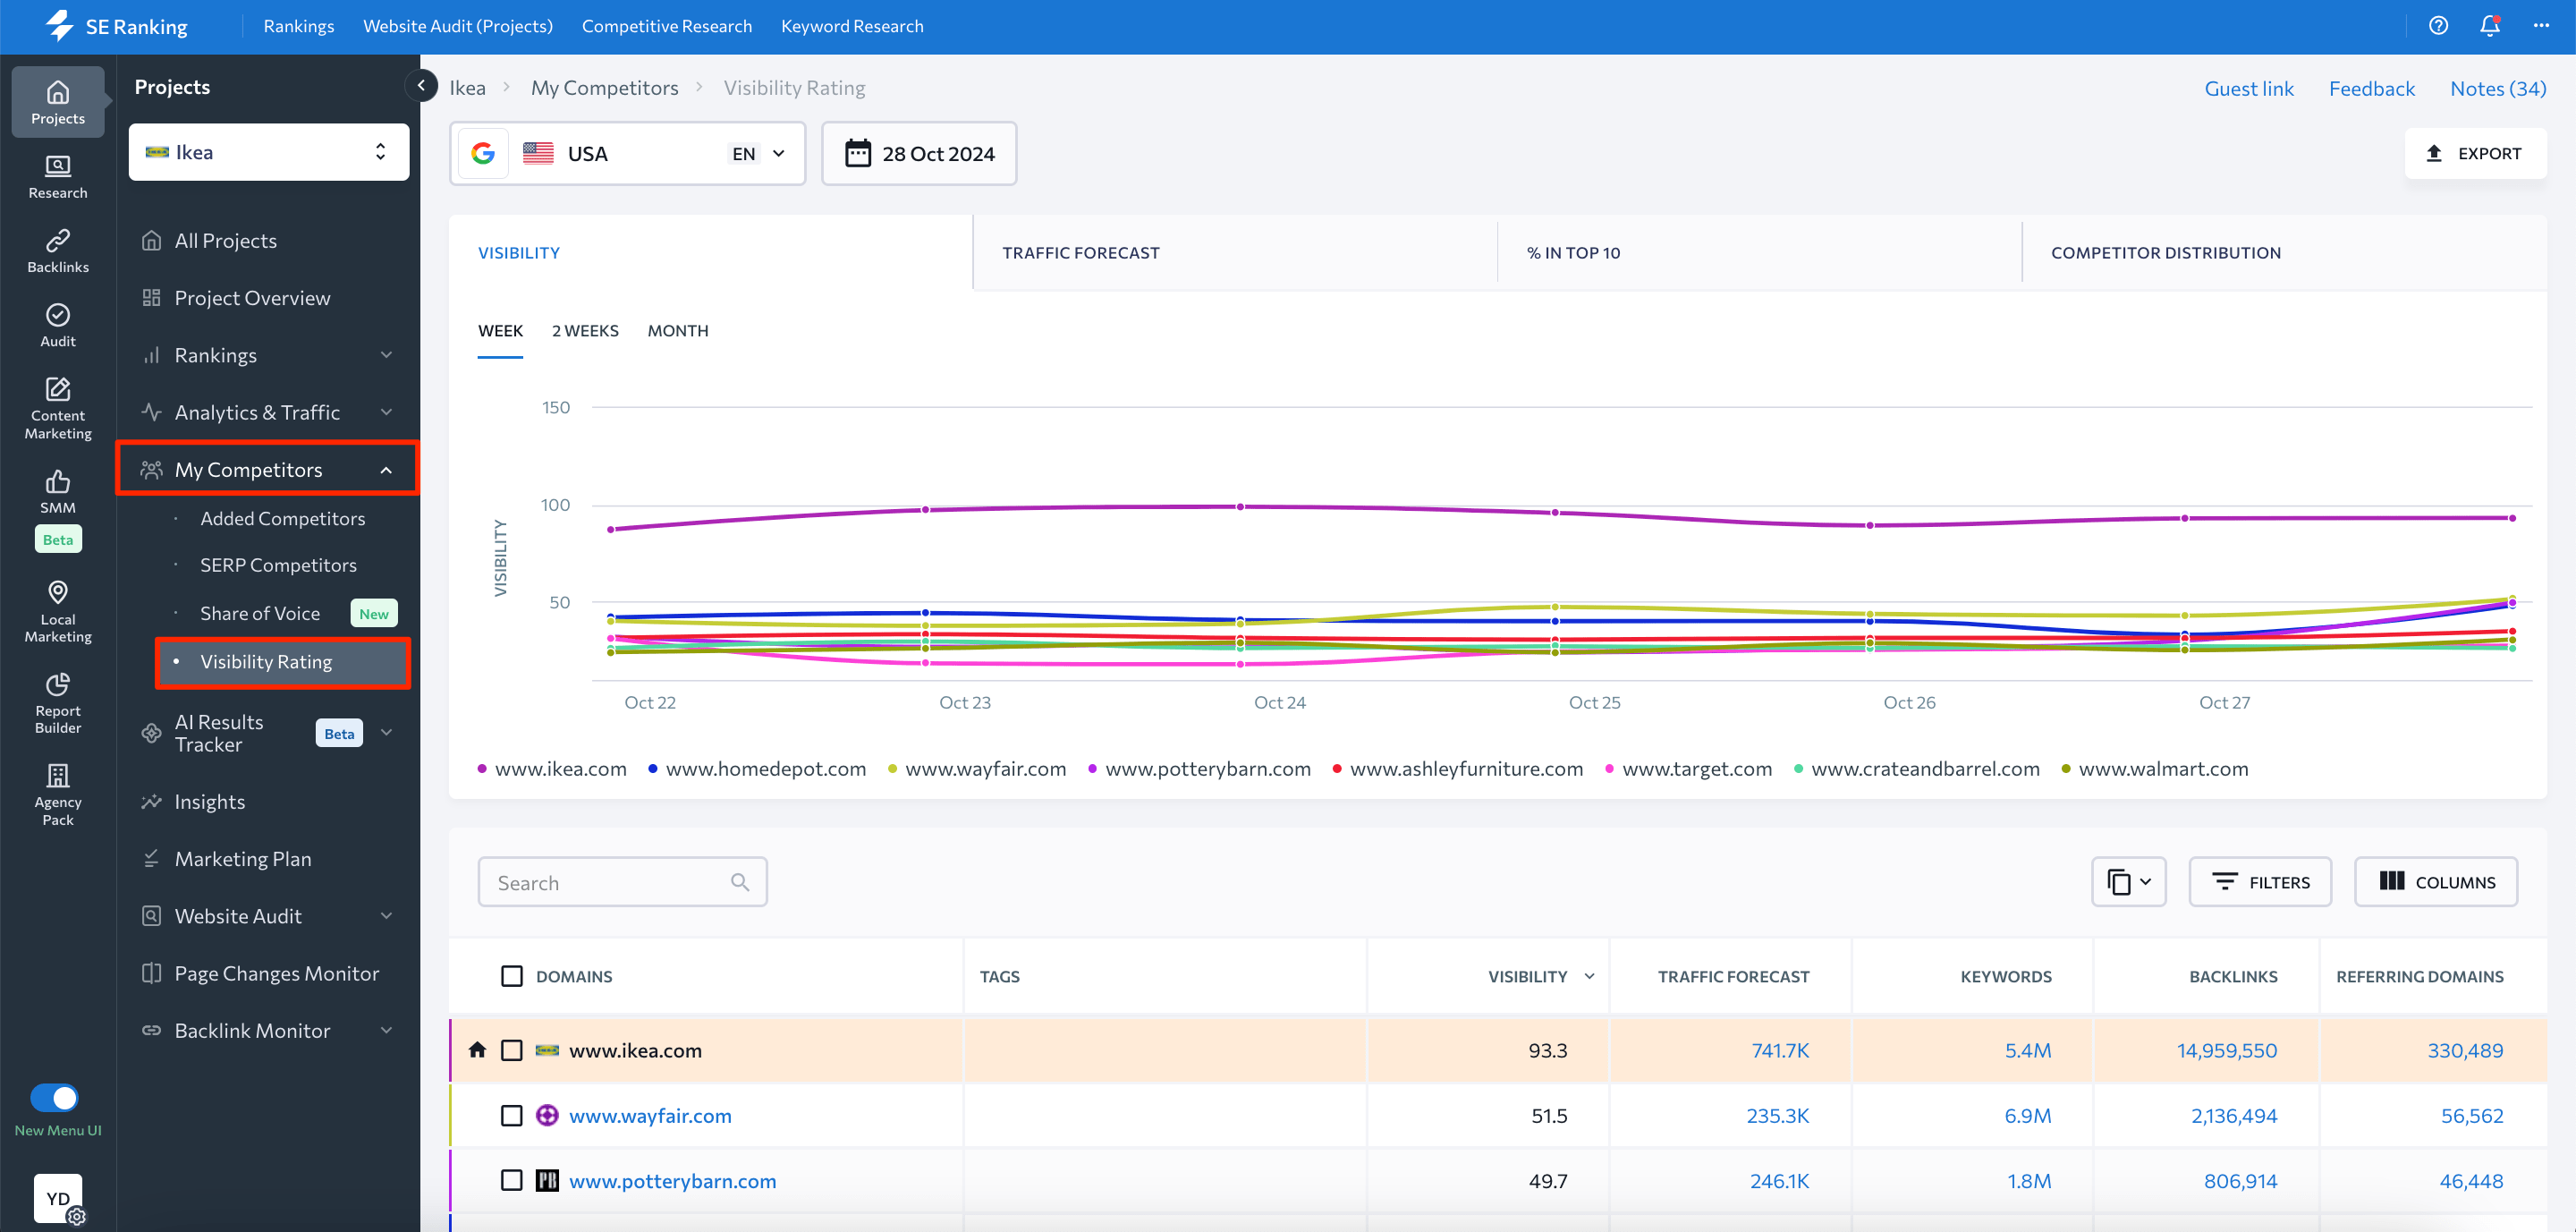Select the Month period tab

coord(677,330)
